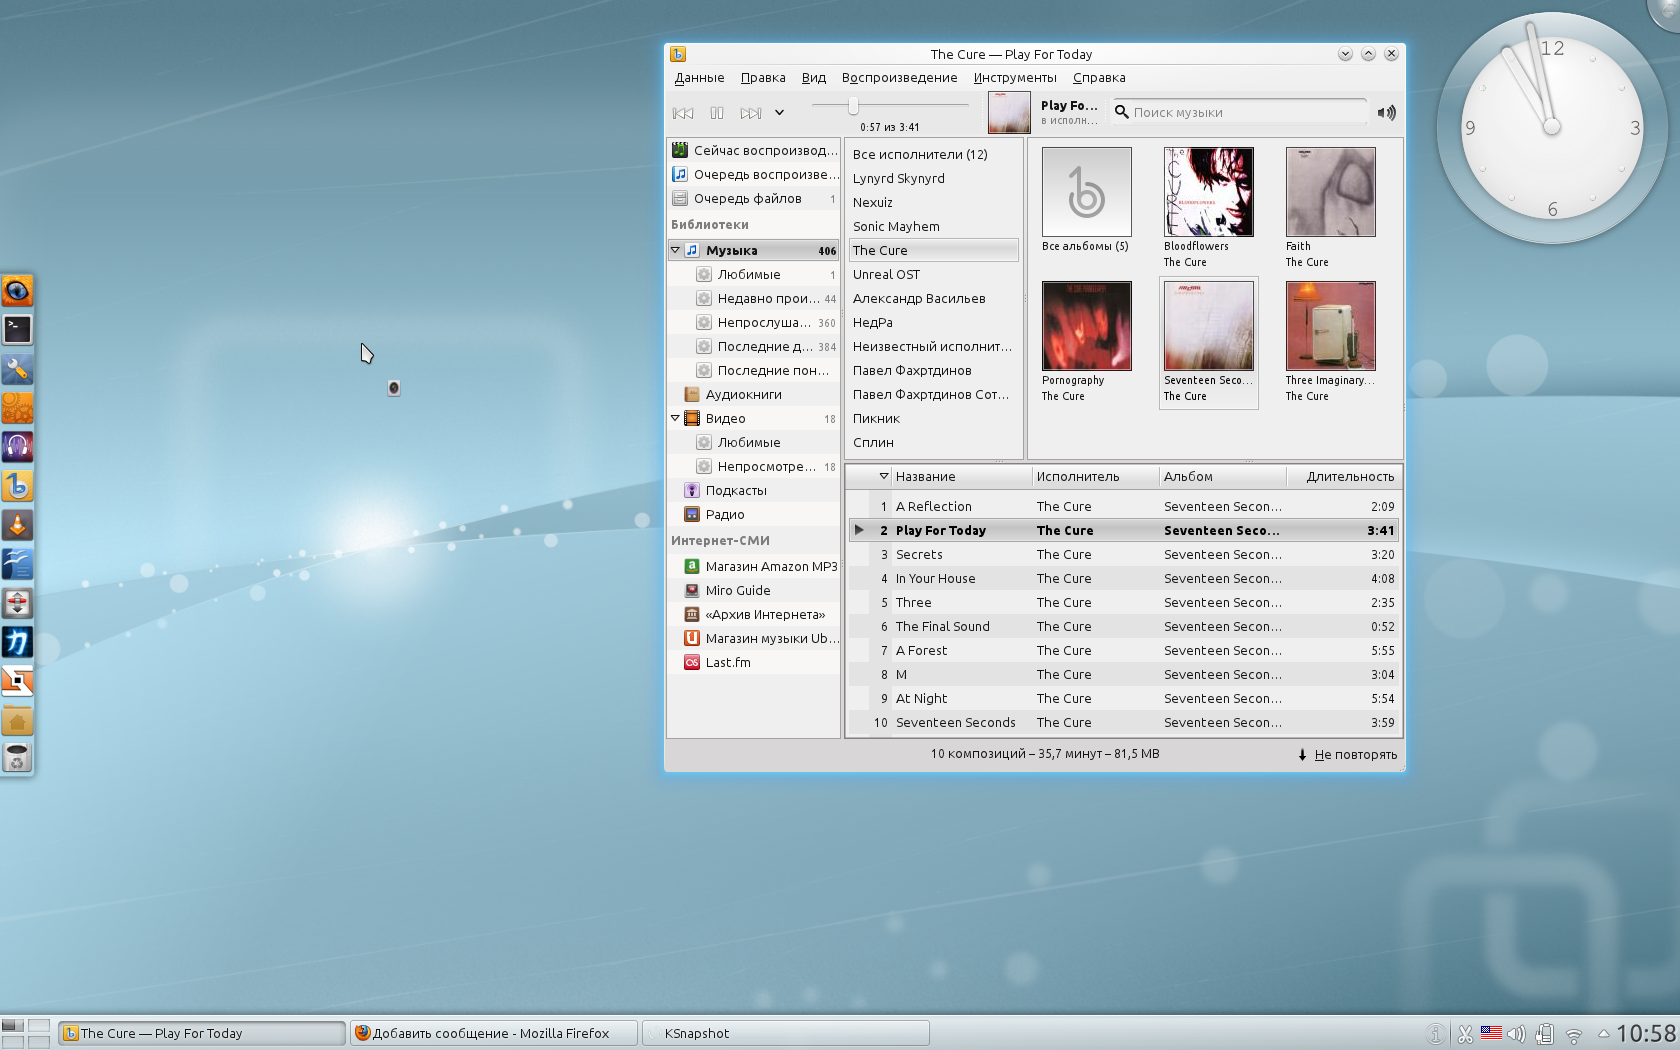Viewport: 1680px width, 1050px height.
Task: Open the next-track options dropdown arrow
Action: click(x=779, y=113)
